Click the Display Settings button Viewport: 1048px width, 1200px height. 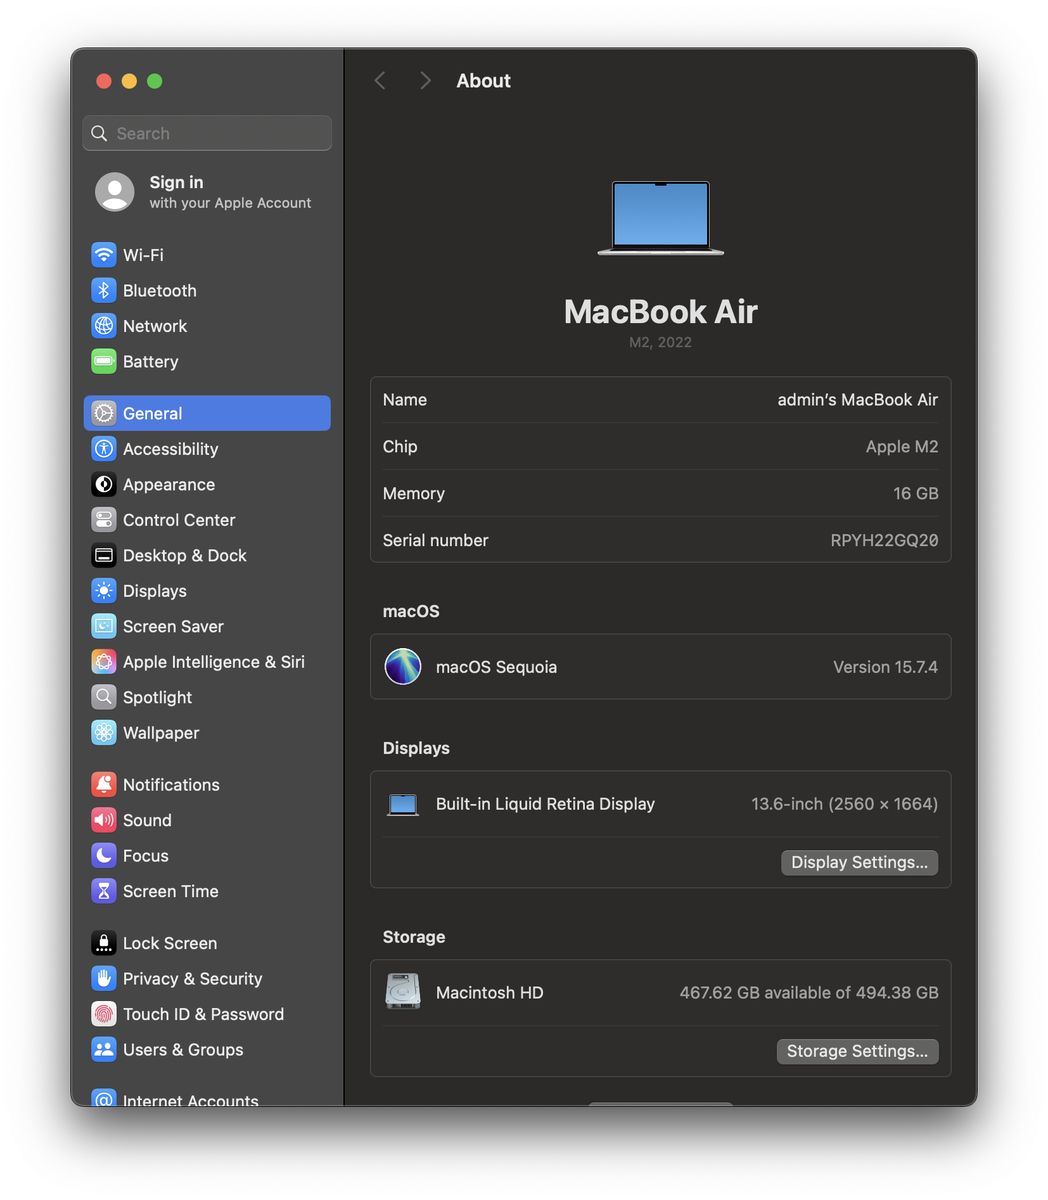pos(859,862)
